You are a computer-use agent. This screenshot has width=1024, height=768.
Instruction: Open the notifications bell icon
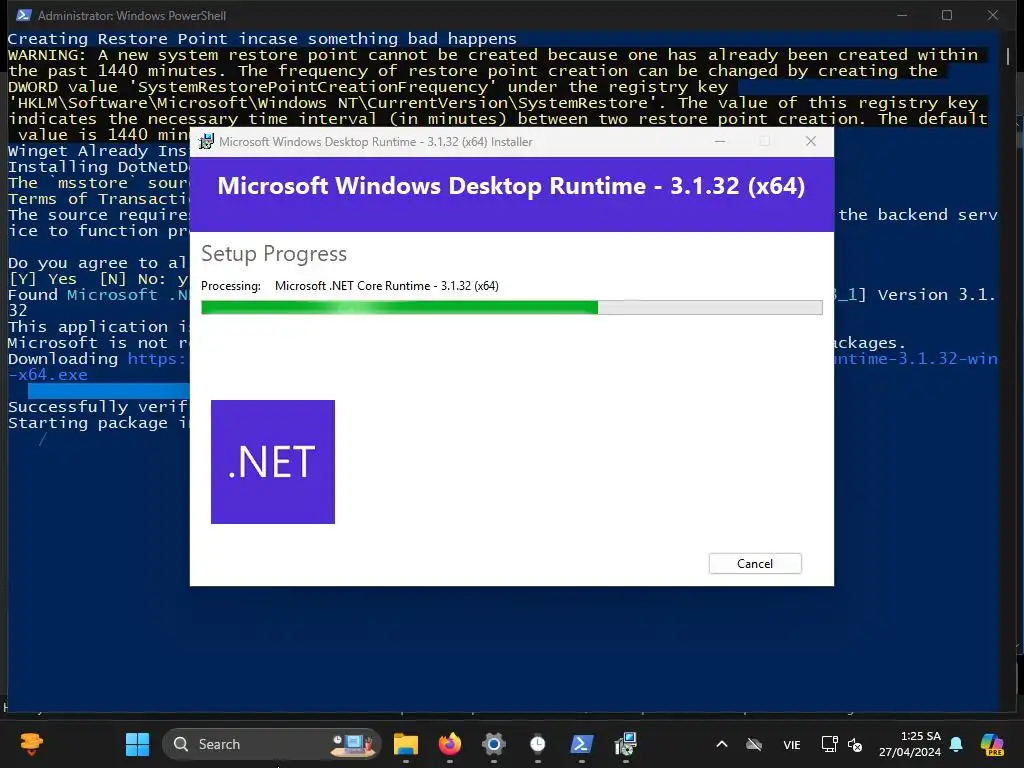tap(956, 744)
